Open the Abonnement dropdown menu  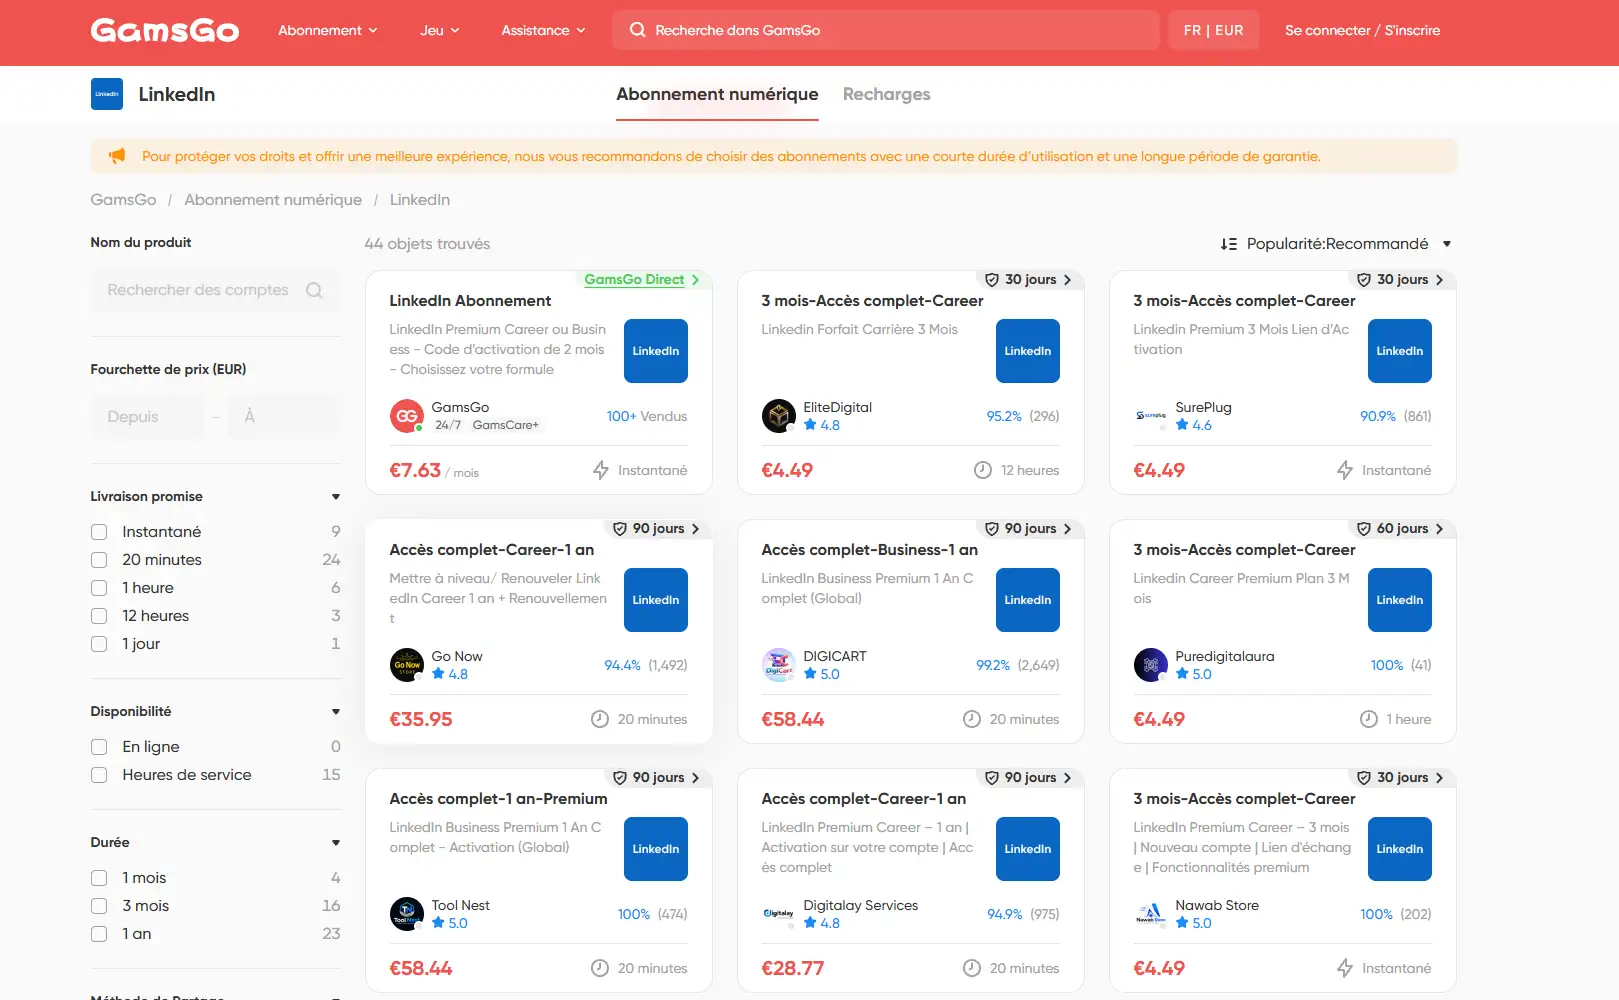(328, 30)
